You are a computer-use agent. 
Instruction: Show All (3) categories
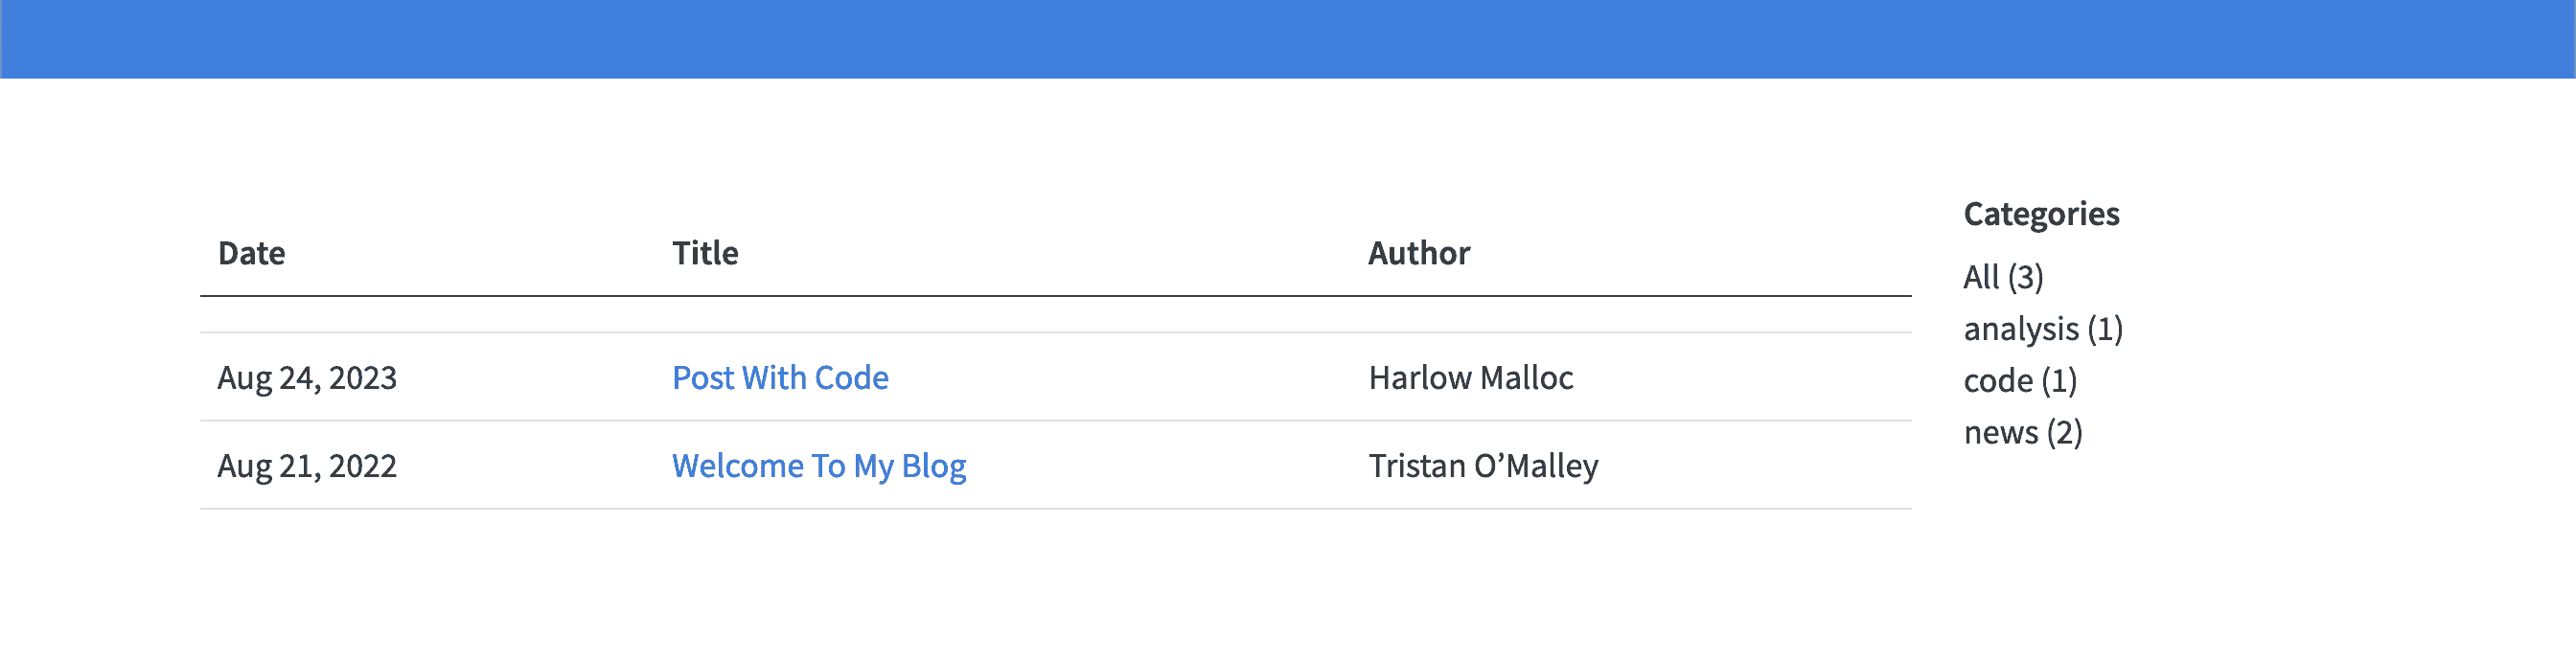2002,277
